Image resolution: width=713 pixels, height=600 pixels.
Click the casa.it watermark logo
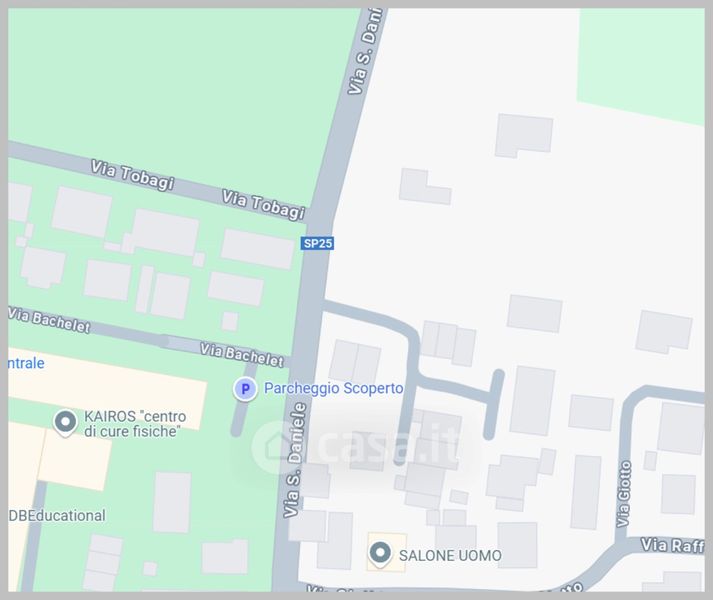(356, 446)
